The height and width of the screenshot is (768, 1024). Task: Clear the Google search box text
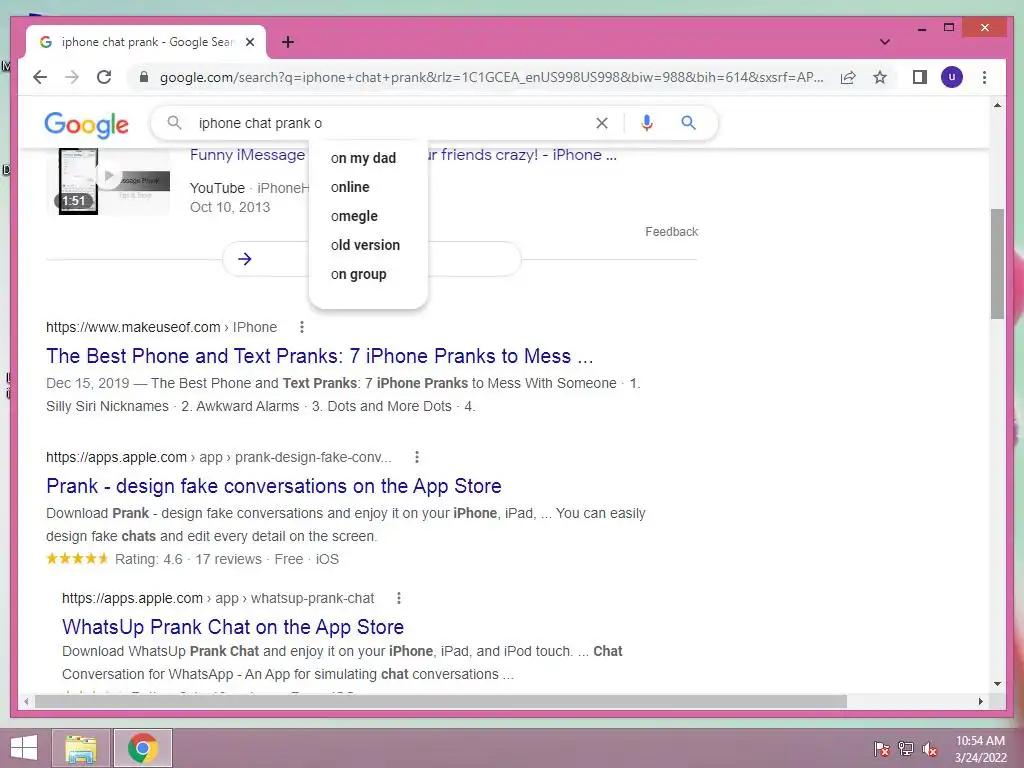pyautogui.click(x=601, y=123)
